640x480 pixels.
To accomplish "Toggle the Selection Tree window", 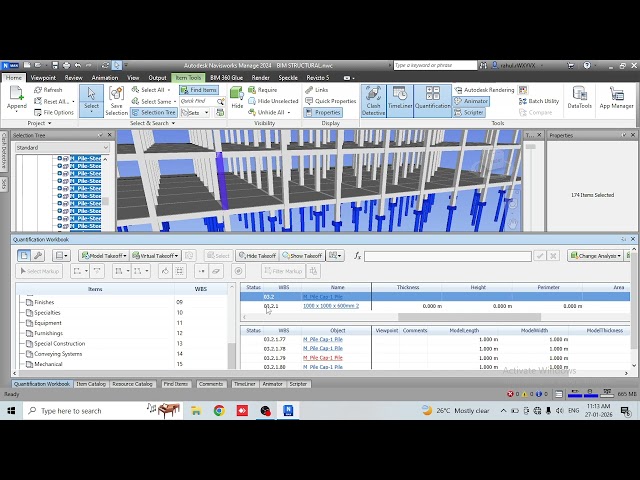I will [154, 112].
